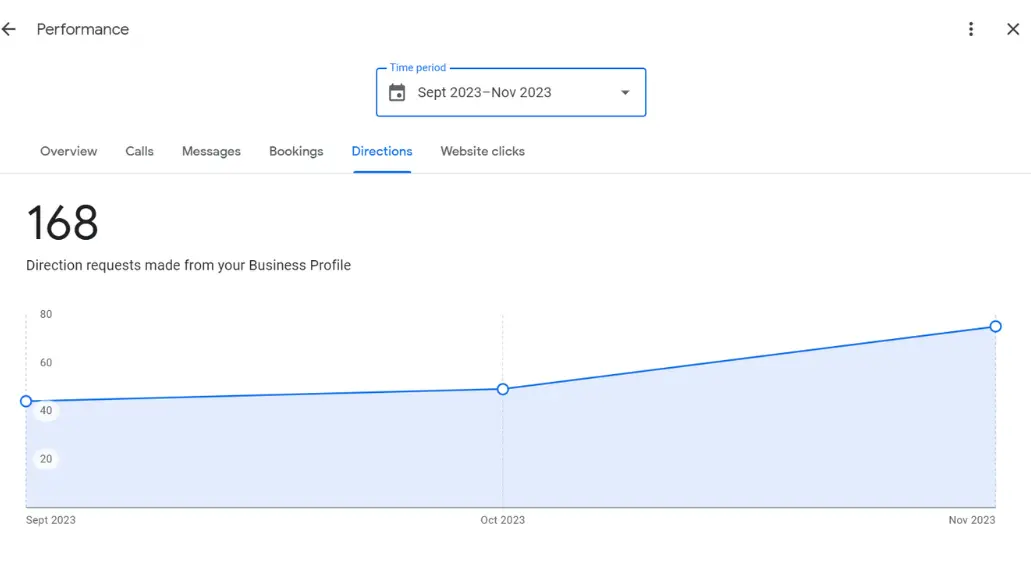This screenshot has height=578, width=1031.
Task: Click the 'Oct 2023' x-axis label
Action: click(502, 520)
